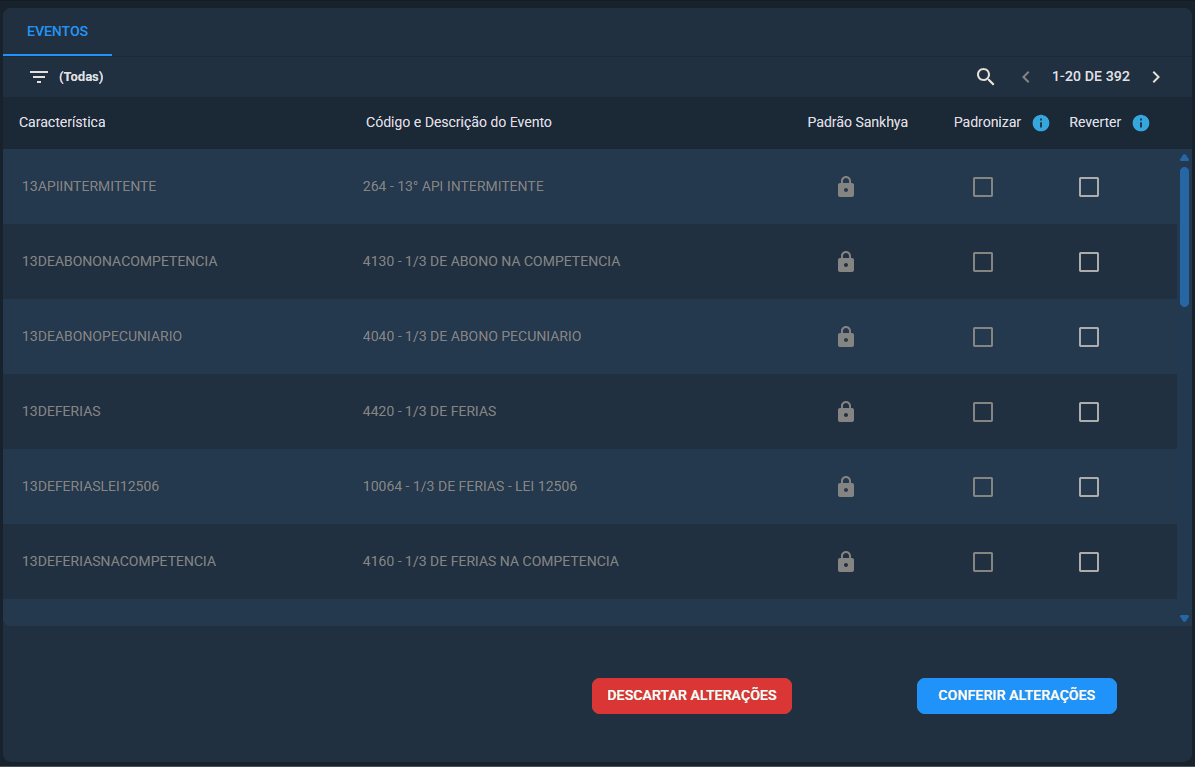1195x767 pixels.
Task: Click lock icon for 13DEABONONACOMPETENCIA
Action: (x=846, y=262)
